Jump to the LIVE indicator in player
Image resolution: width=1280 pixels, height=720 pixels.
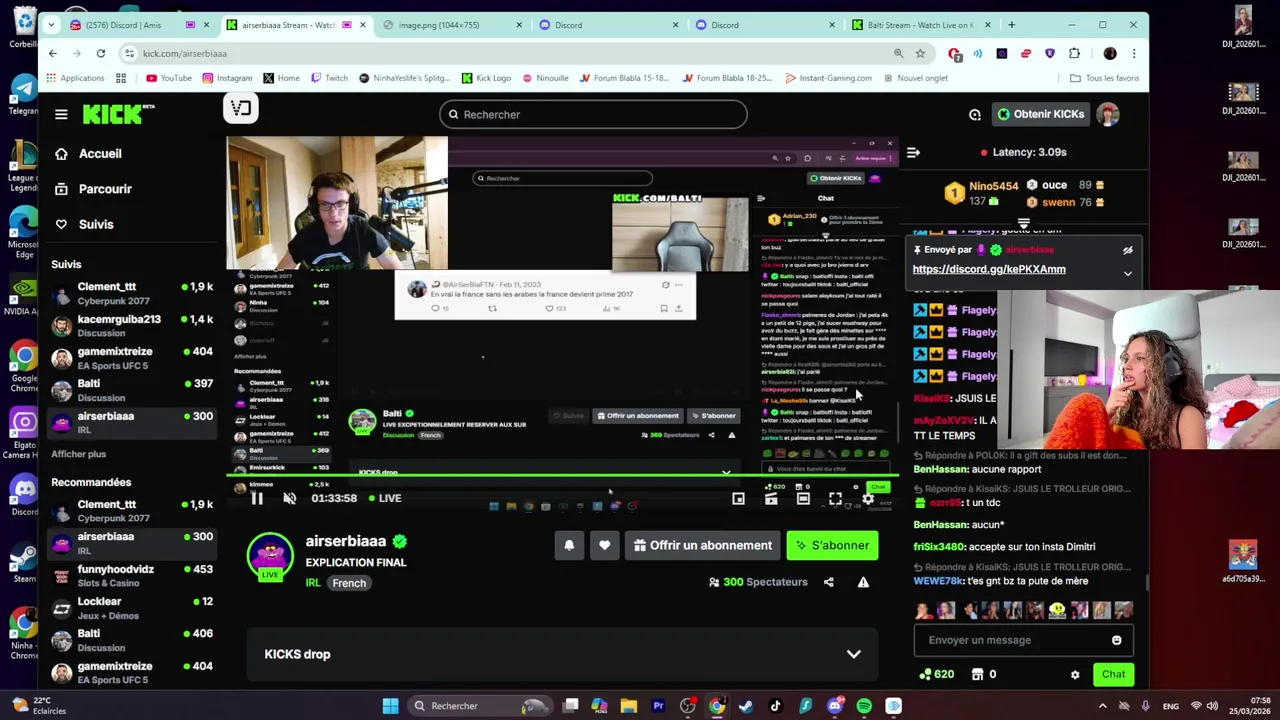coord(385,498)
